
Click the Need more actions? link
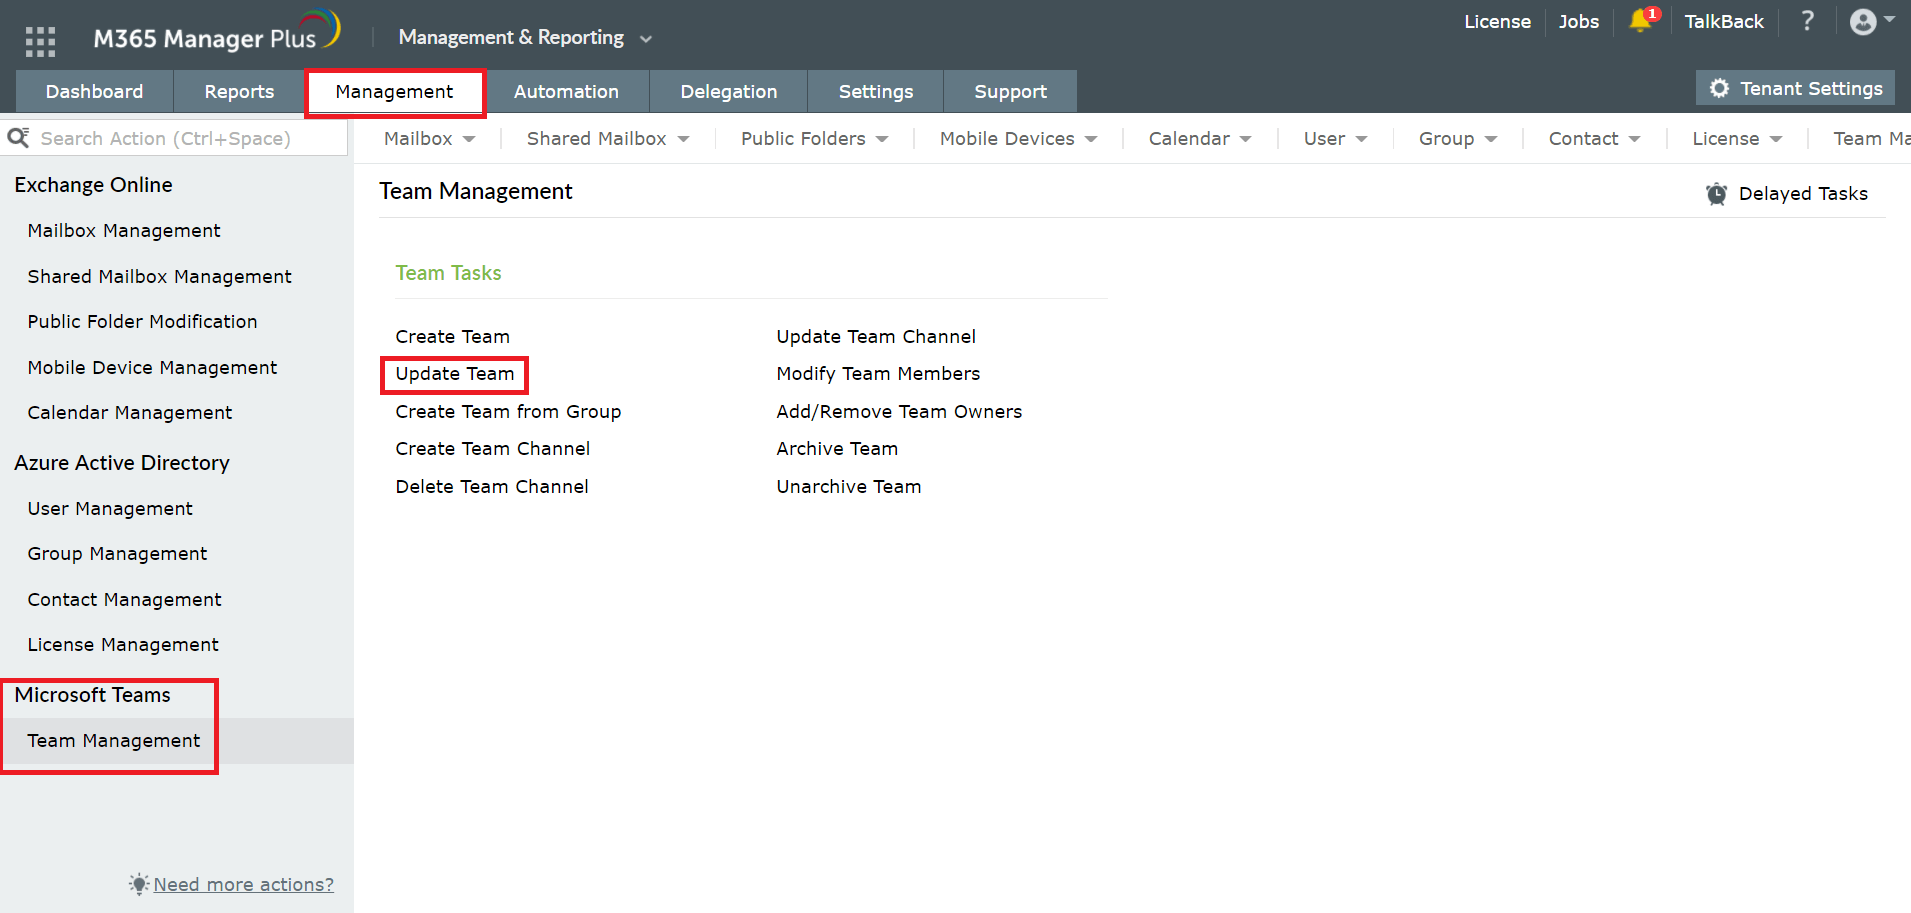click(x=244, y=885)
